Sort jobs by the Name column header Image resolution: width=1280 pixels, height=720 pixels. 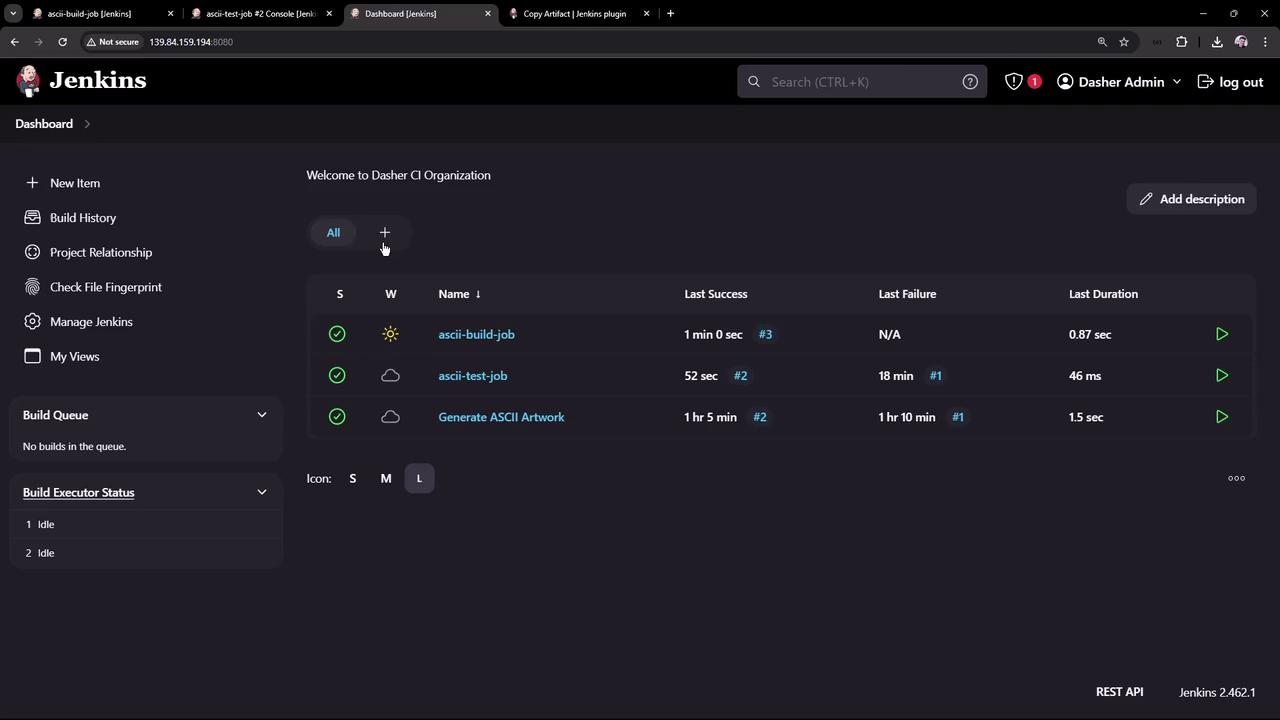[x=460, y=294]
